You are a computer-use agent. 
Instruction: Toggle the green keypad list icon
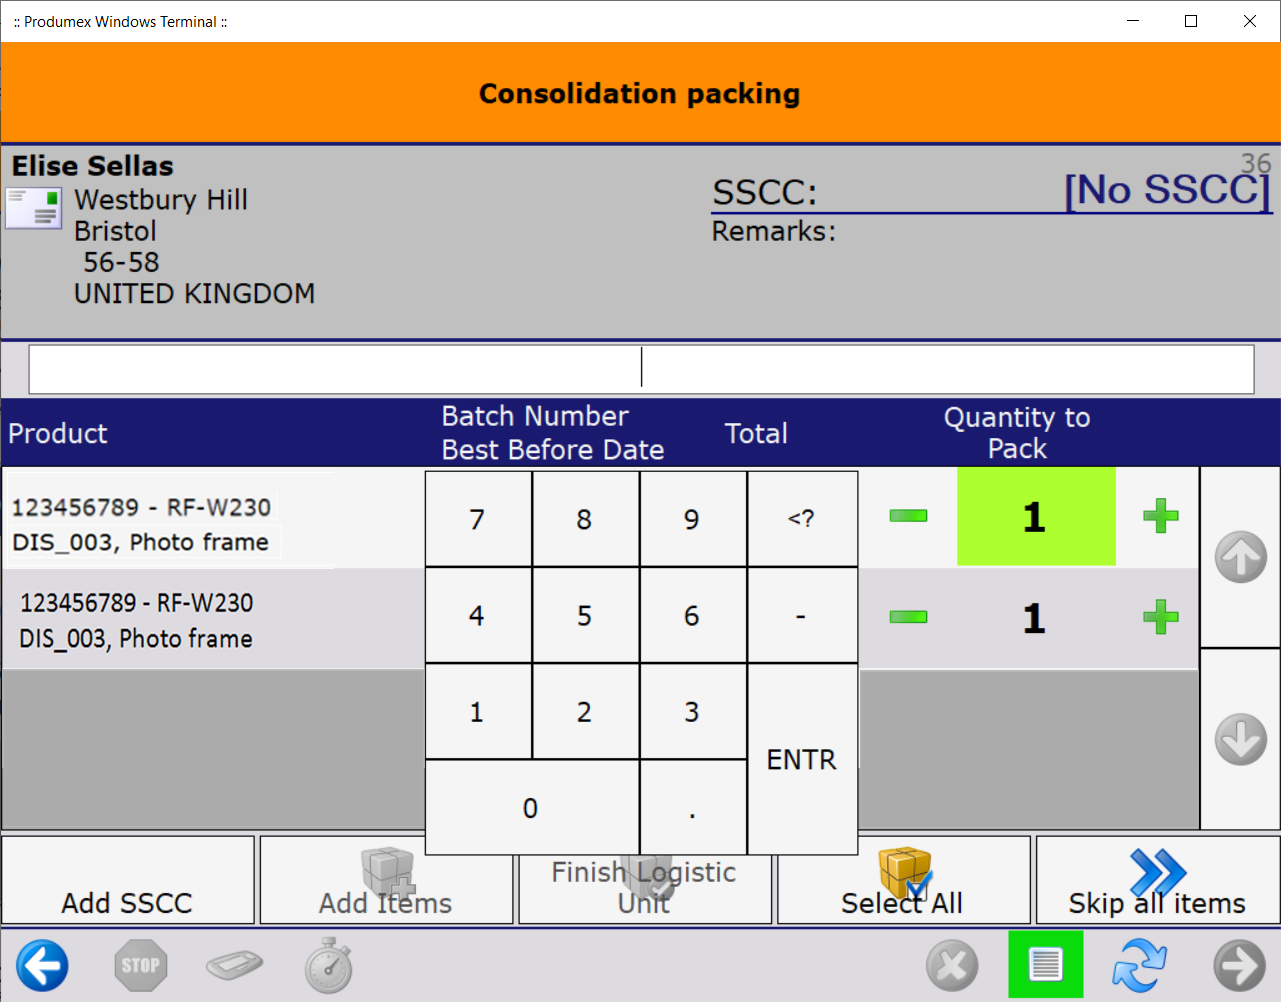1045,965
